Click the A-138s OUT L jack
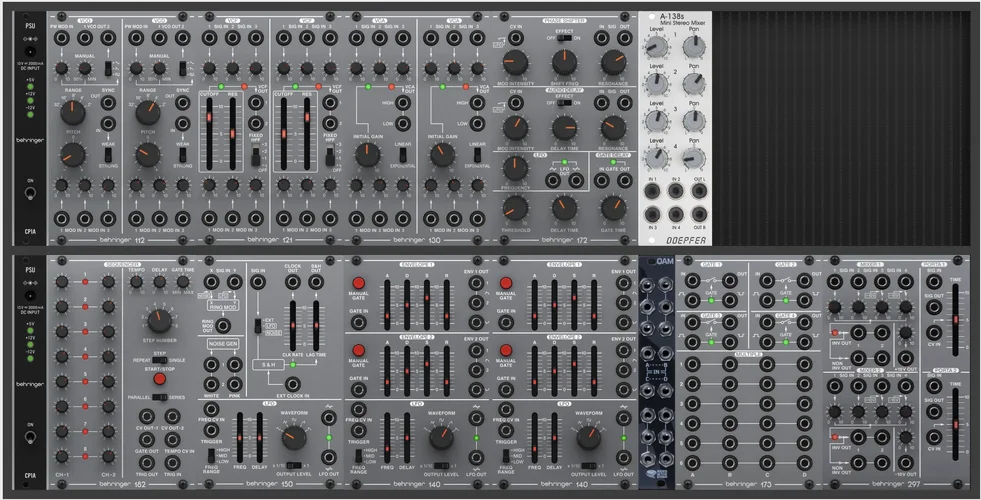This screenshot has width=981, height=500. pos(699,191)
